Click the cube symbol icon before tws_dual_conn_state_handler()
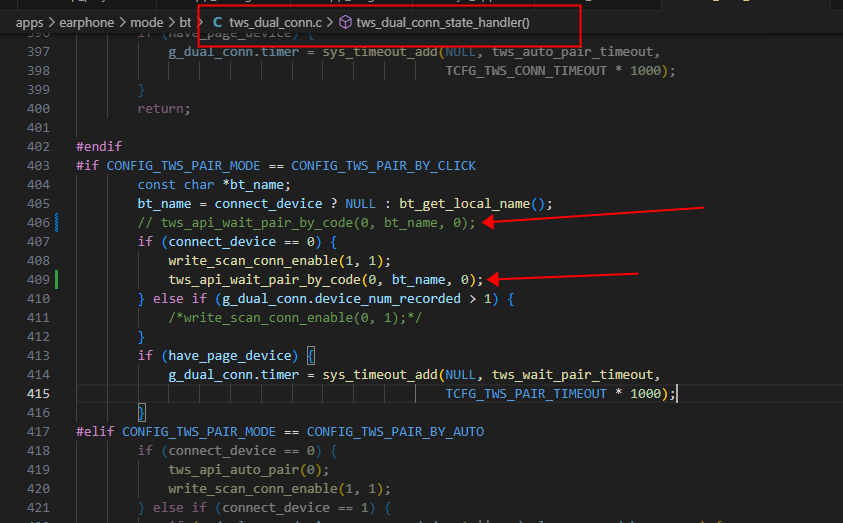Image resolution: width=843 pixels, height=523 pixels. (345, 23)
